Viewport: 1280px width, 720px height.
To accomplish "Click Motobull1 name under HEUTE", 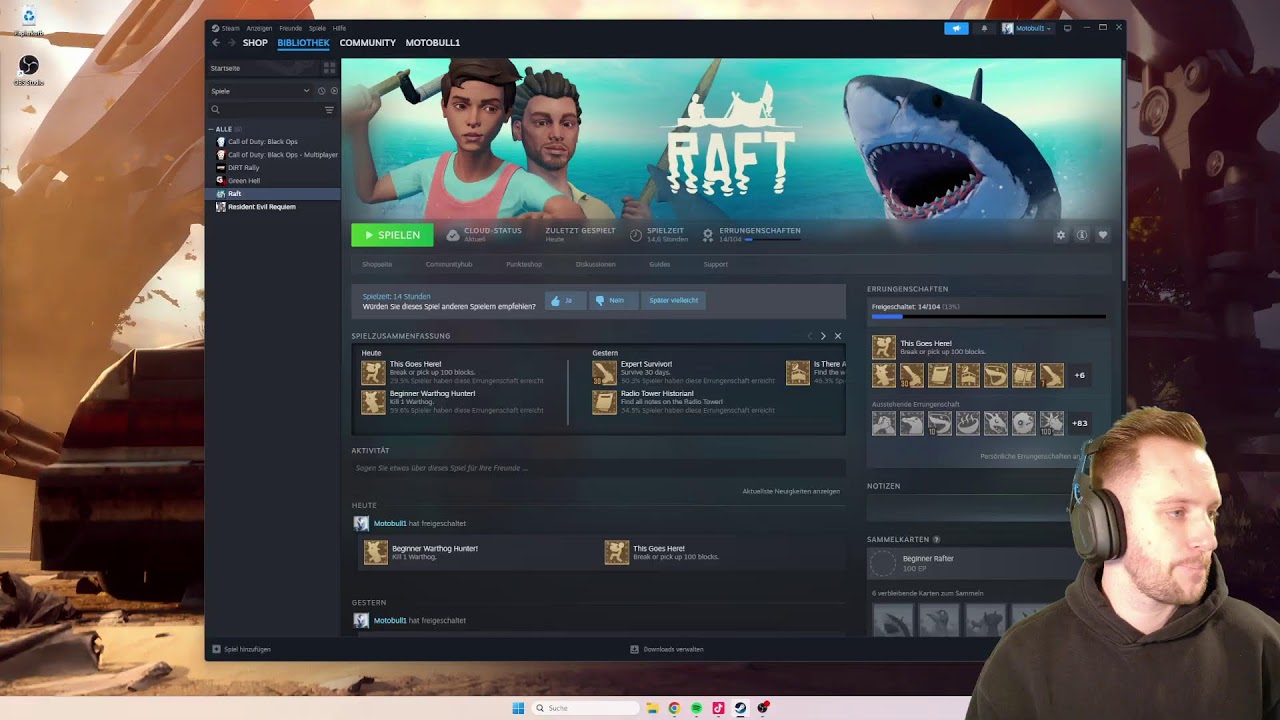I will (390, 523).
